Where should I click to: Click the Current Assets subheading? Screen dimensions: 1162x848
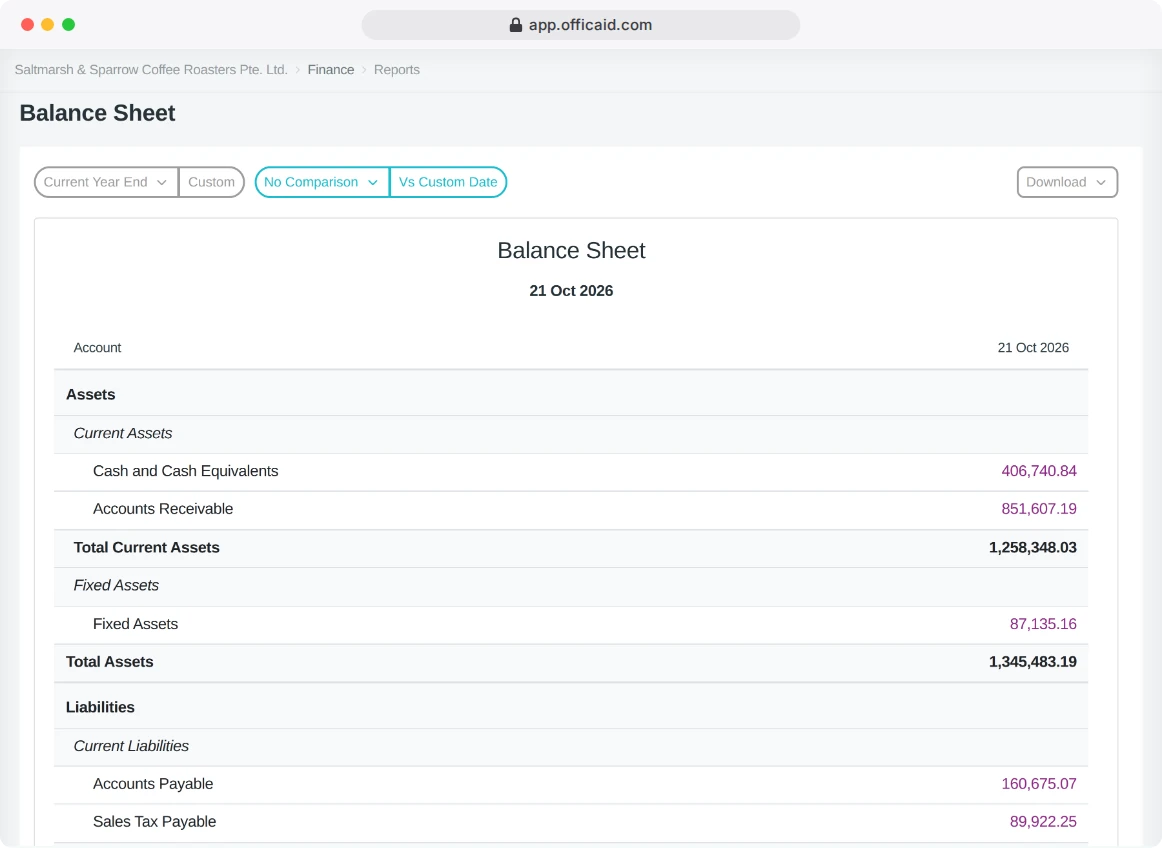123,434
